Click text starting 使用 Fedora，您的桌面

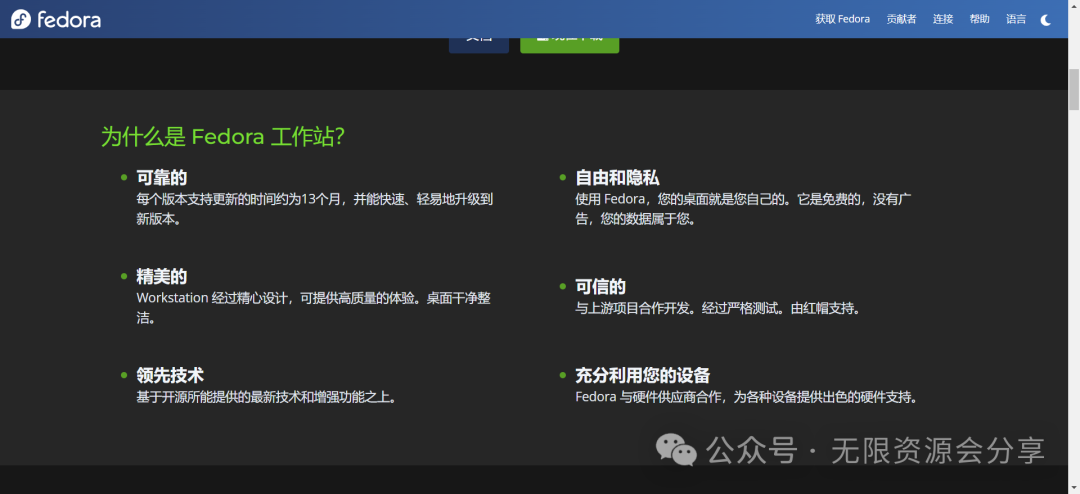744,209
